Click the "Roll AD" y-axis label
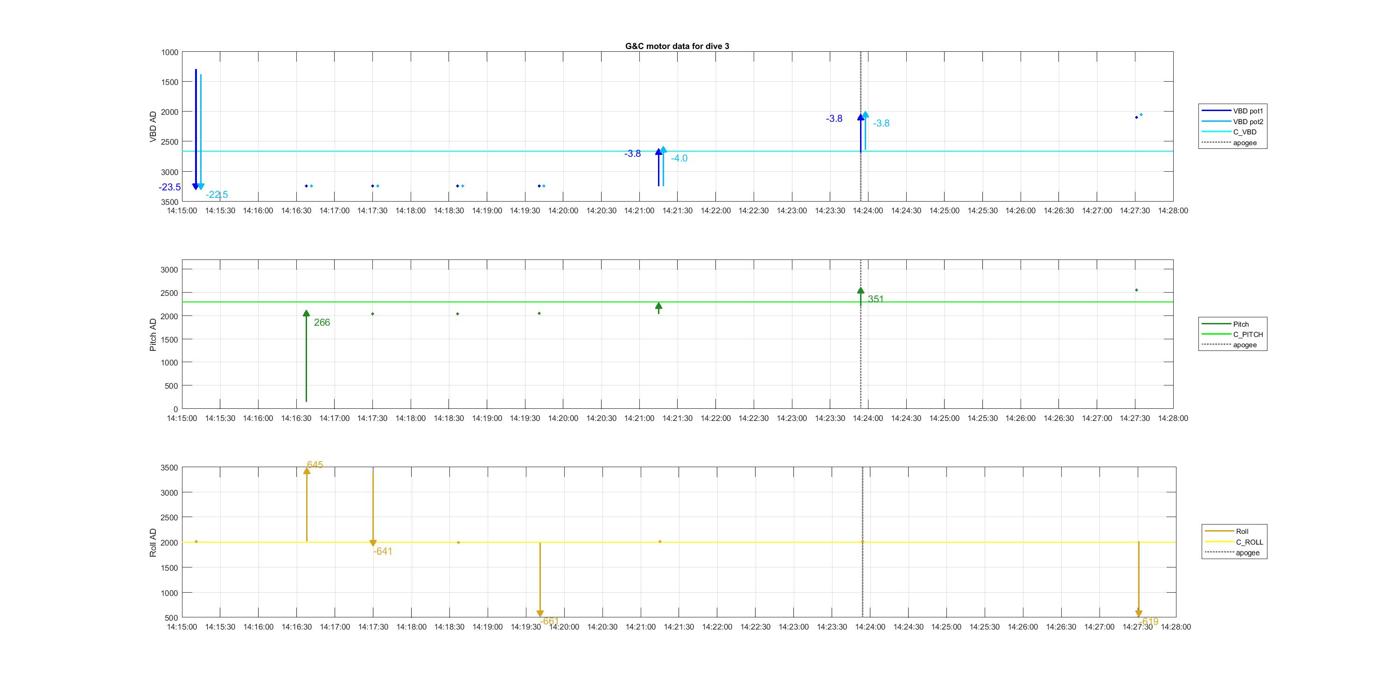 154,542
